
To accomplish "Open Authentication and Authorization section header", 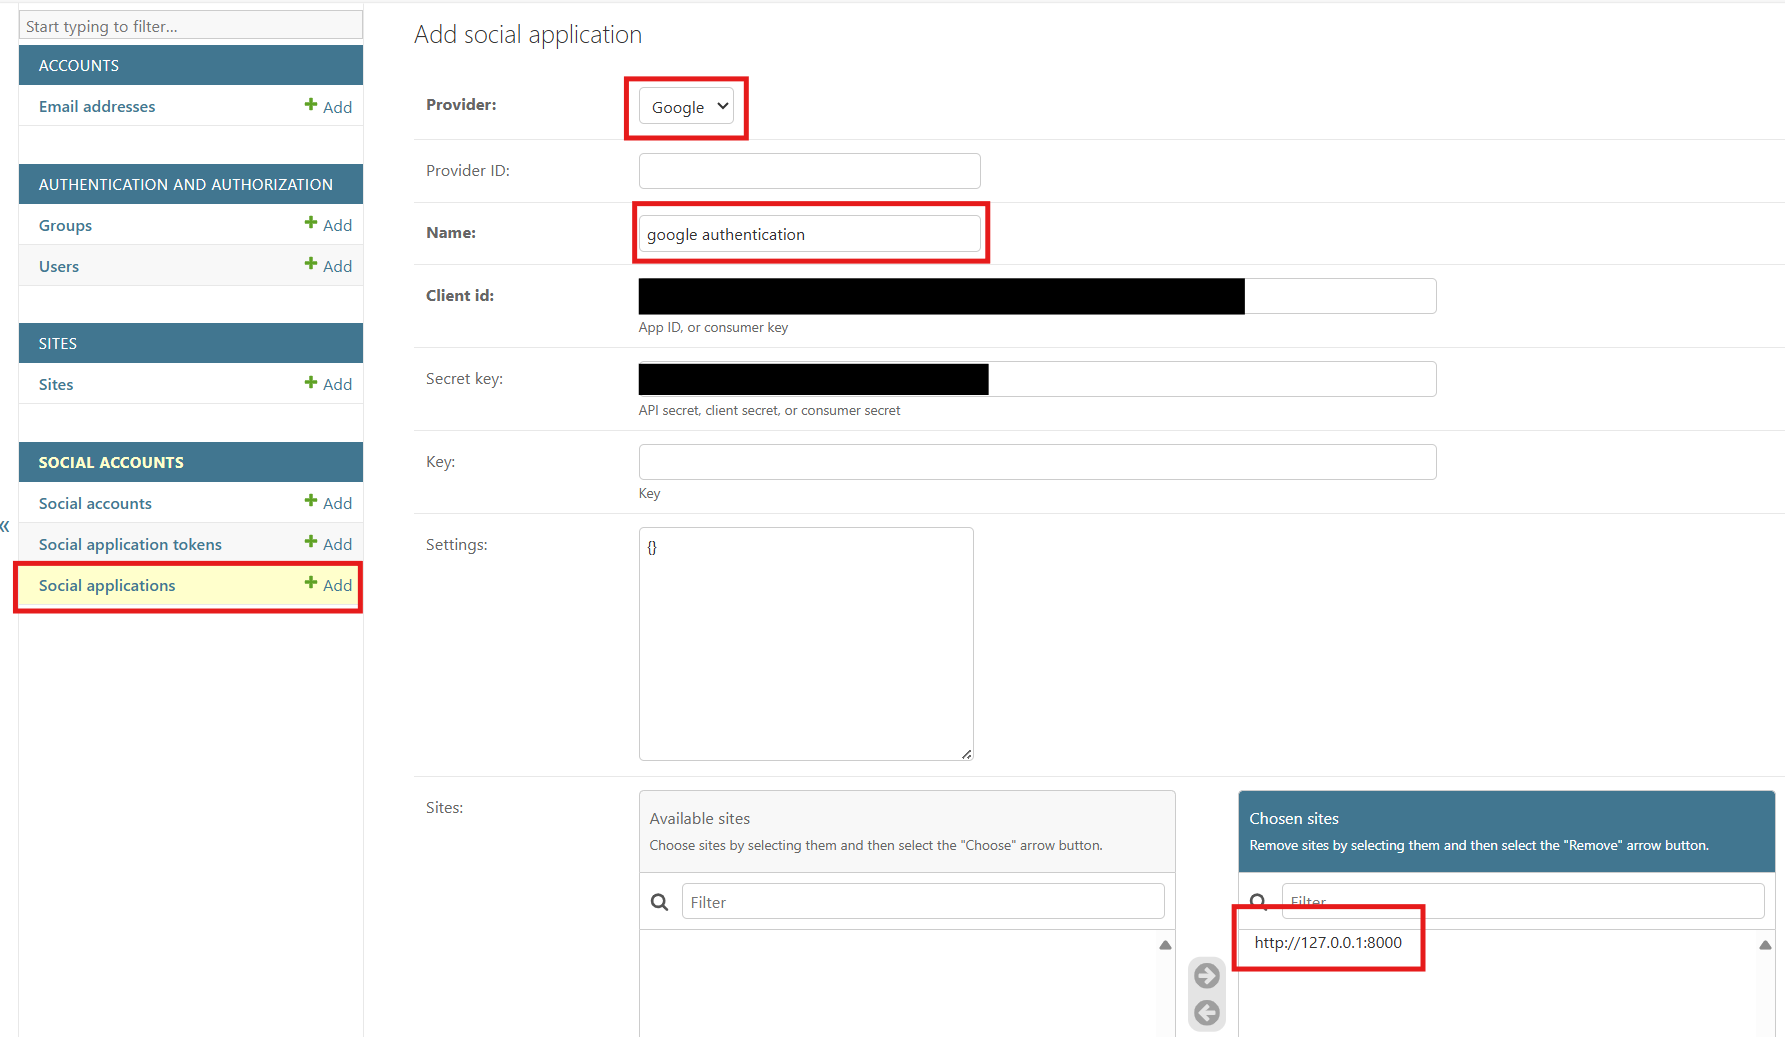I will 185,184.
